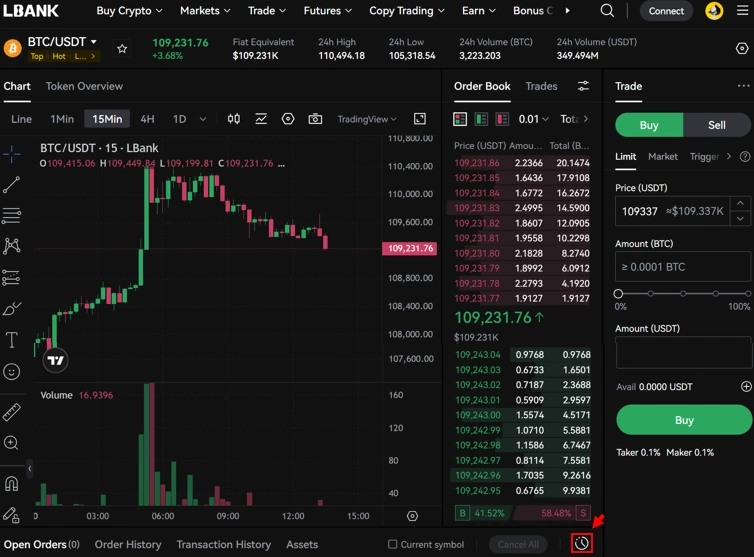Image resolution: width=754 pixels, height=557 pixels.
Task: Show more order types after Trigger
Action: point(729,156)
